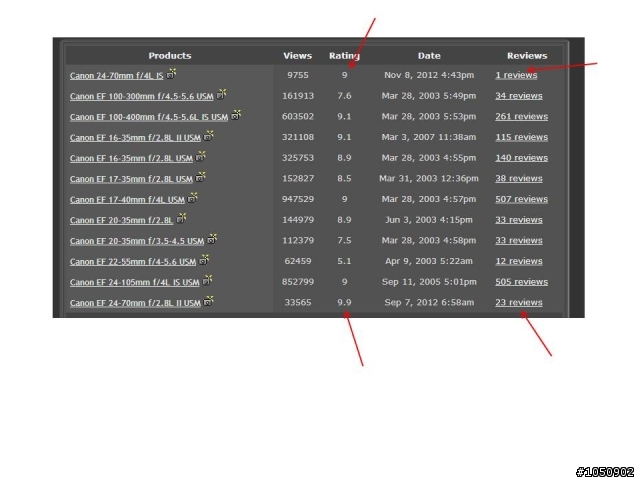Open Canon EF 16-35mm f/2.8L USM link
Image resolution: width=640 pixels, height=480 pixels.
pos(131,158)
